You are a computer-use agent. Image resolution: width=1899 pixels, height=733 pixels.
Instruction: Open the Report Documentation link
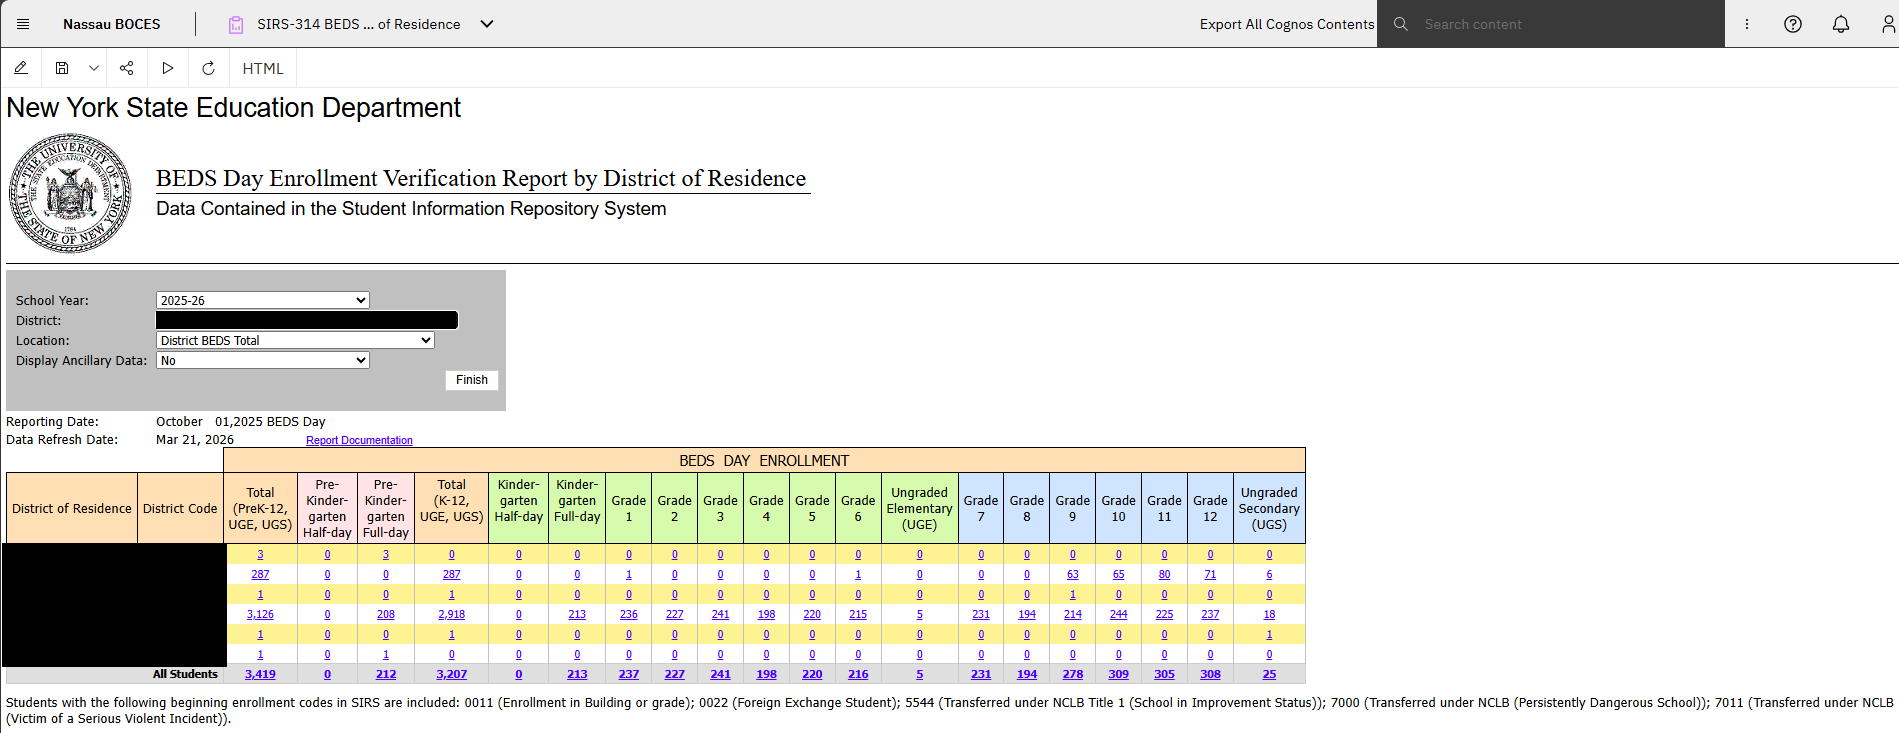pos(359,440)
